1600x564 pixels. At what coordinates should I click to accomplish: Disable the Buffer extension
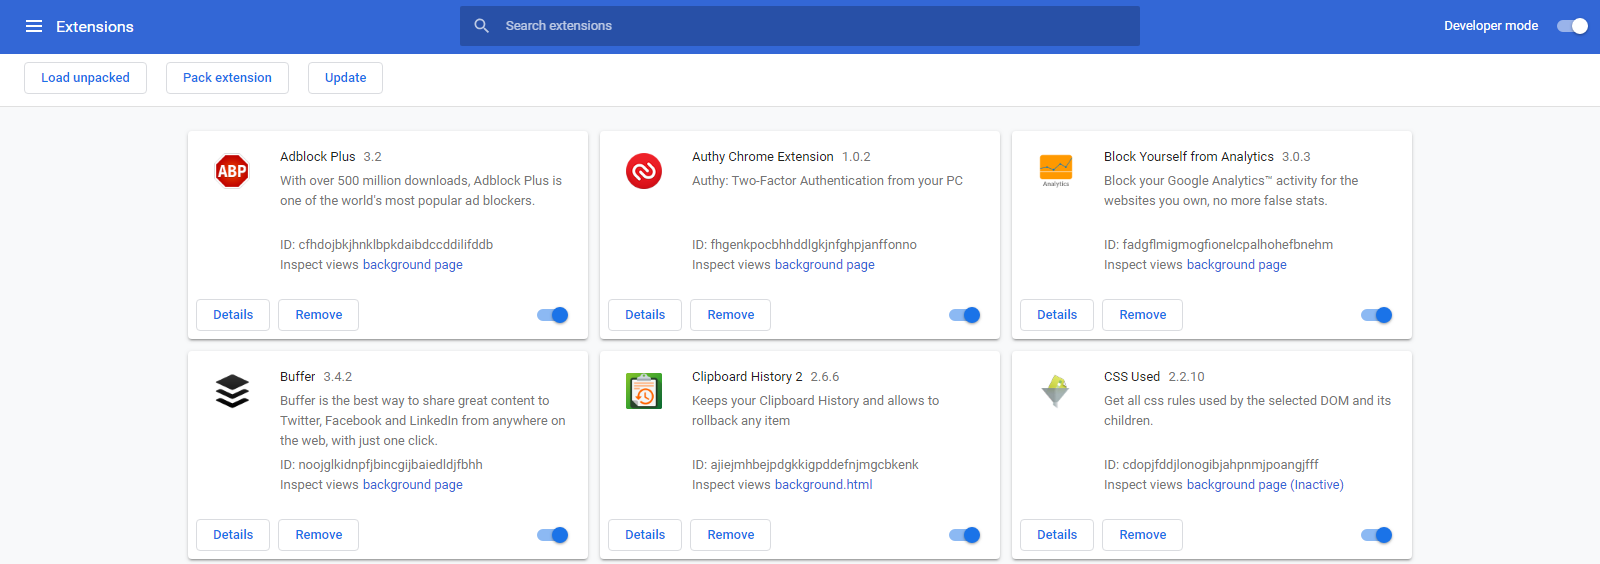point(553,535)
